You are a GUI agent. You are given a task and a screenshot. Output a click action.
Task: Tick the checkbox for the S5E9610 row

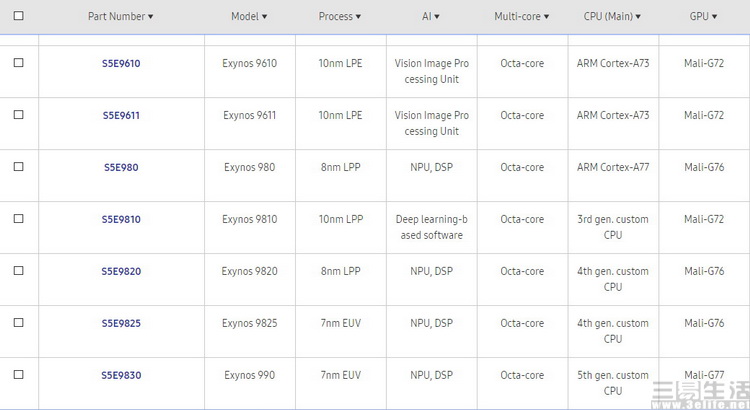(x=19, y=63)
